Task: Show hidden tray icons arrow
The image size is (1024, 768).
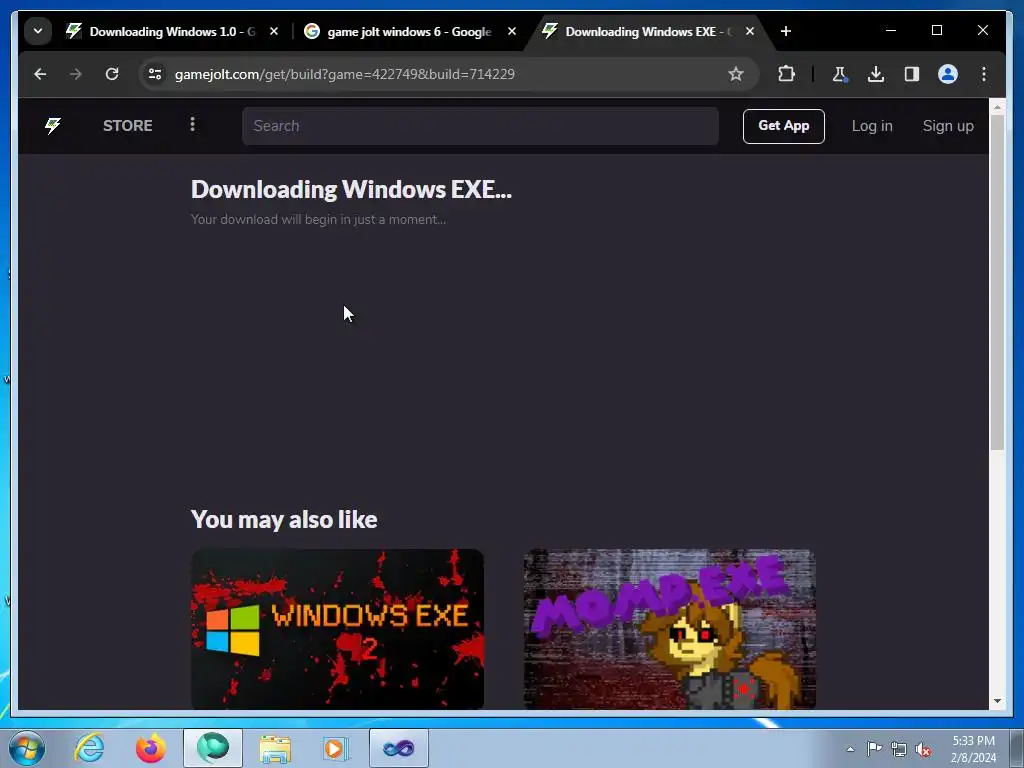Action: 850,750
